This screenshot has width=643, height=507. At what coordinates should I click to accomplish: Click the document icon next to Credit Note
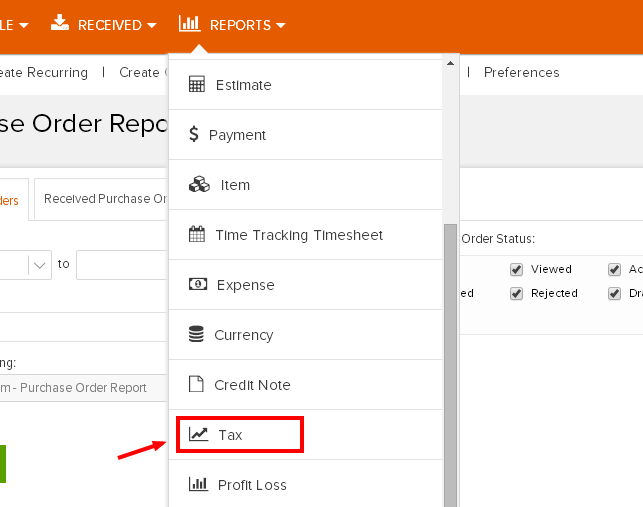coord(196,385)
